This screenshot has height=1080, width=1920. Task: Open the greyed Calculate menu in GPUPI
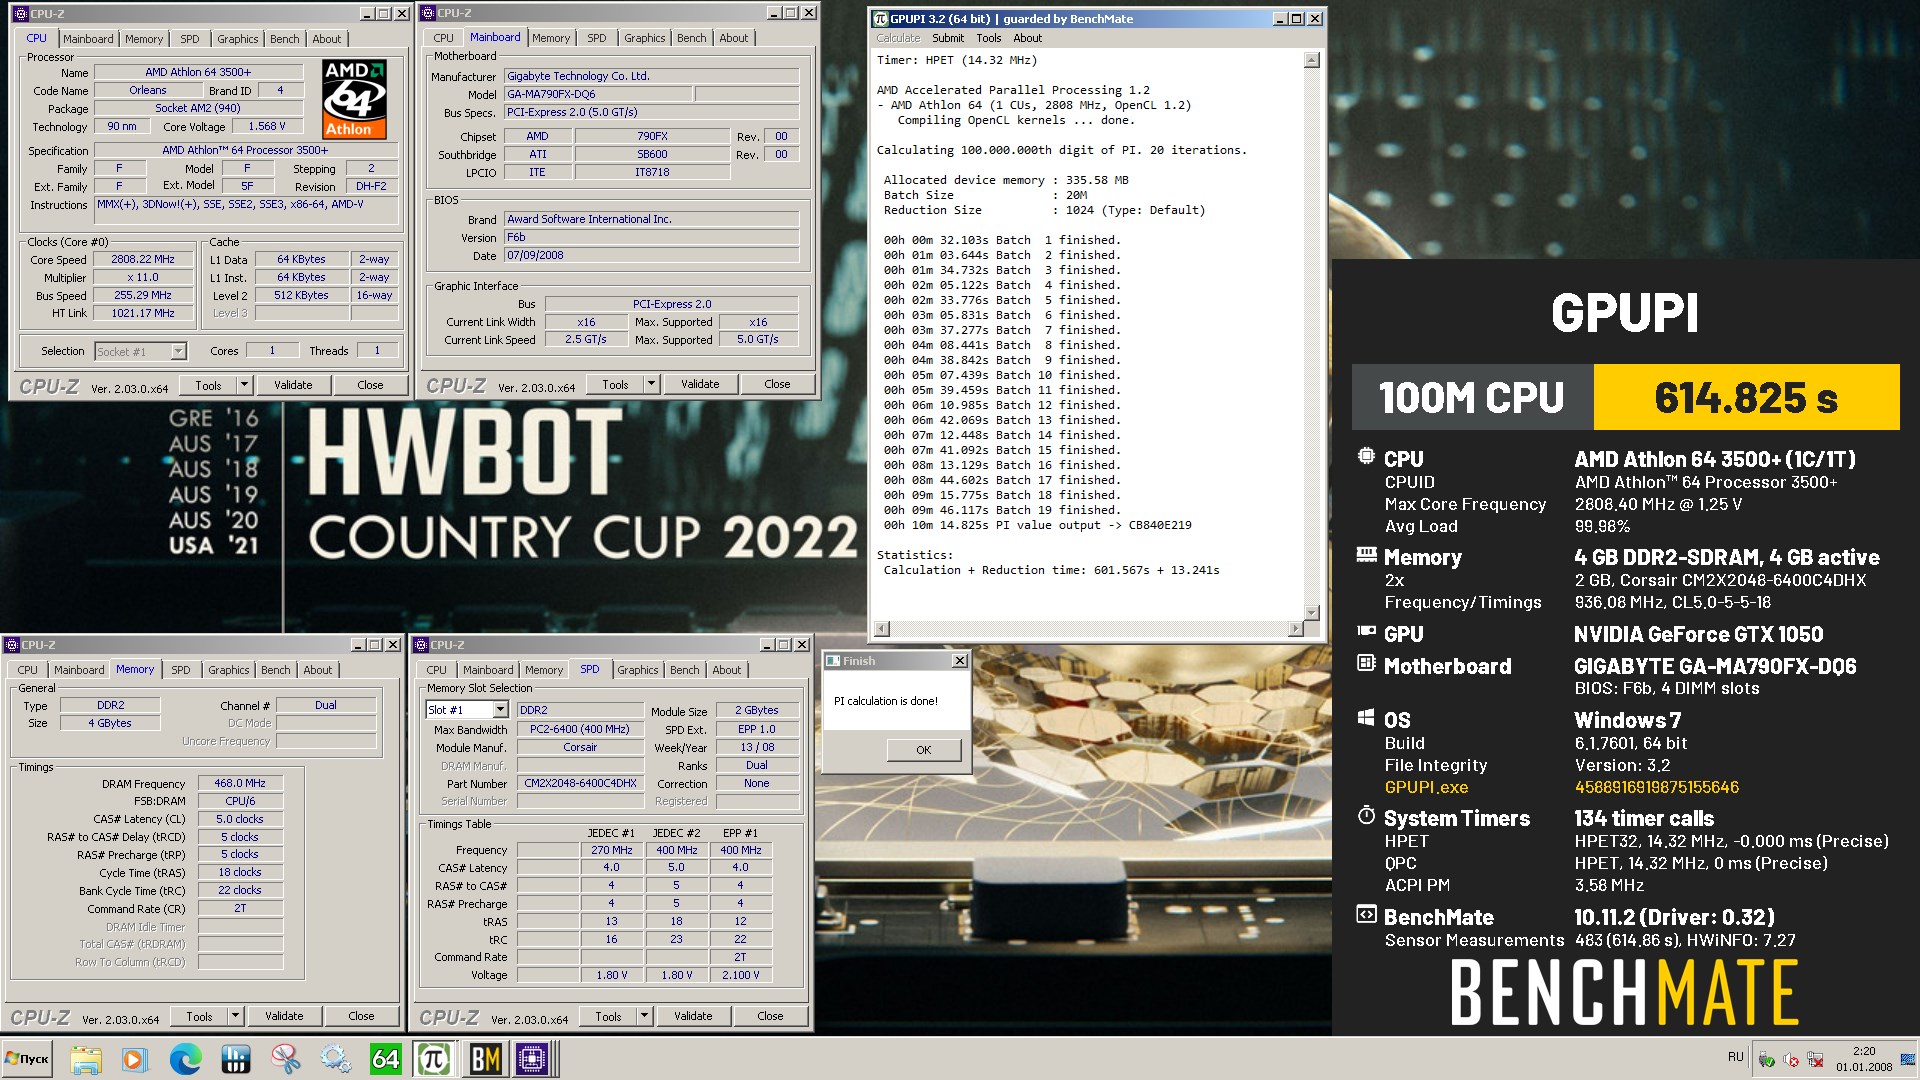[898, 38]
